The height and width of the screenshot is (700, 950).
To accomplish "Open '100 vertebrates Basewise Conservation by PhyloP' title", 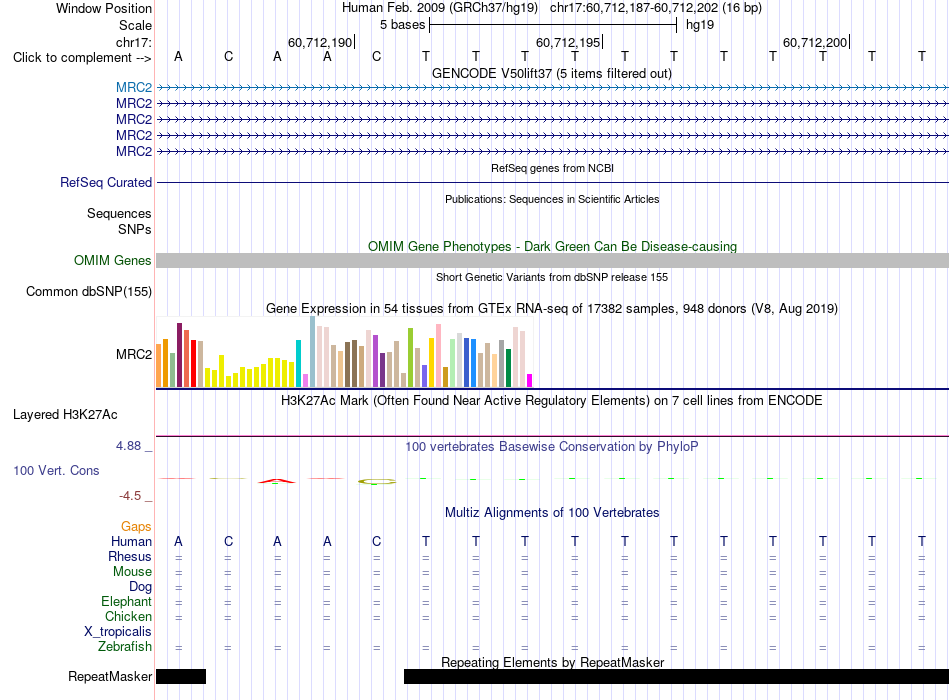I will [552, 447].
